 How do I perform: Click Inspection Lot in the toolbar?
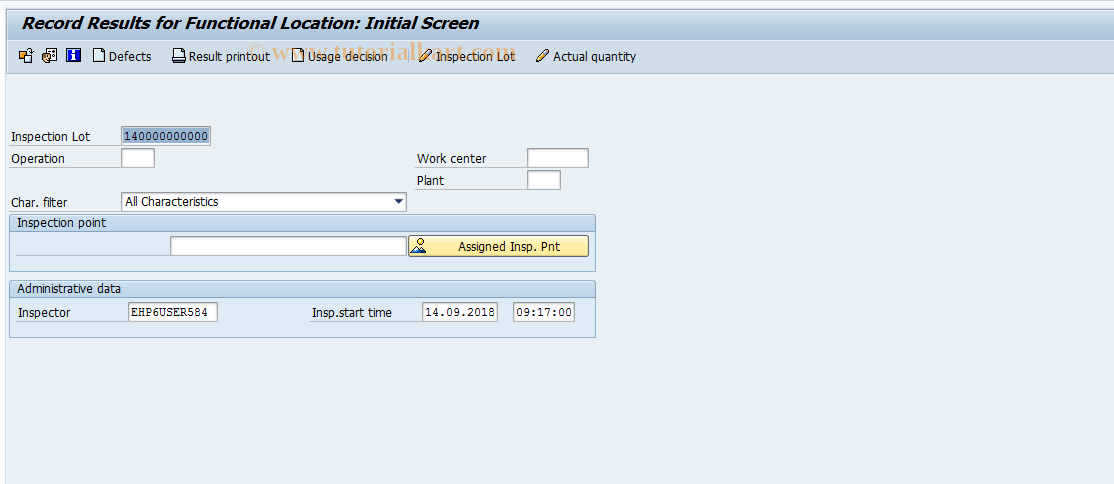click(x=467, y=56)
